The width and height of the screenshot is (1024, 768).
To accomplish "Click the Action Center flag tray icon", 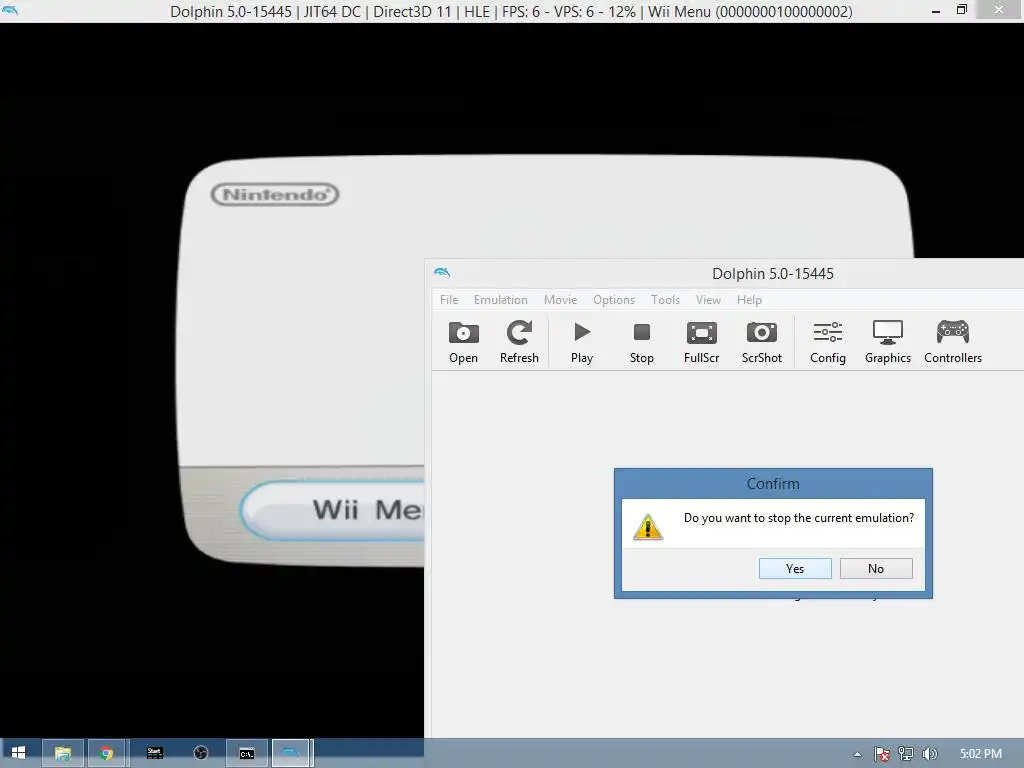I will point(882,754).
